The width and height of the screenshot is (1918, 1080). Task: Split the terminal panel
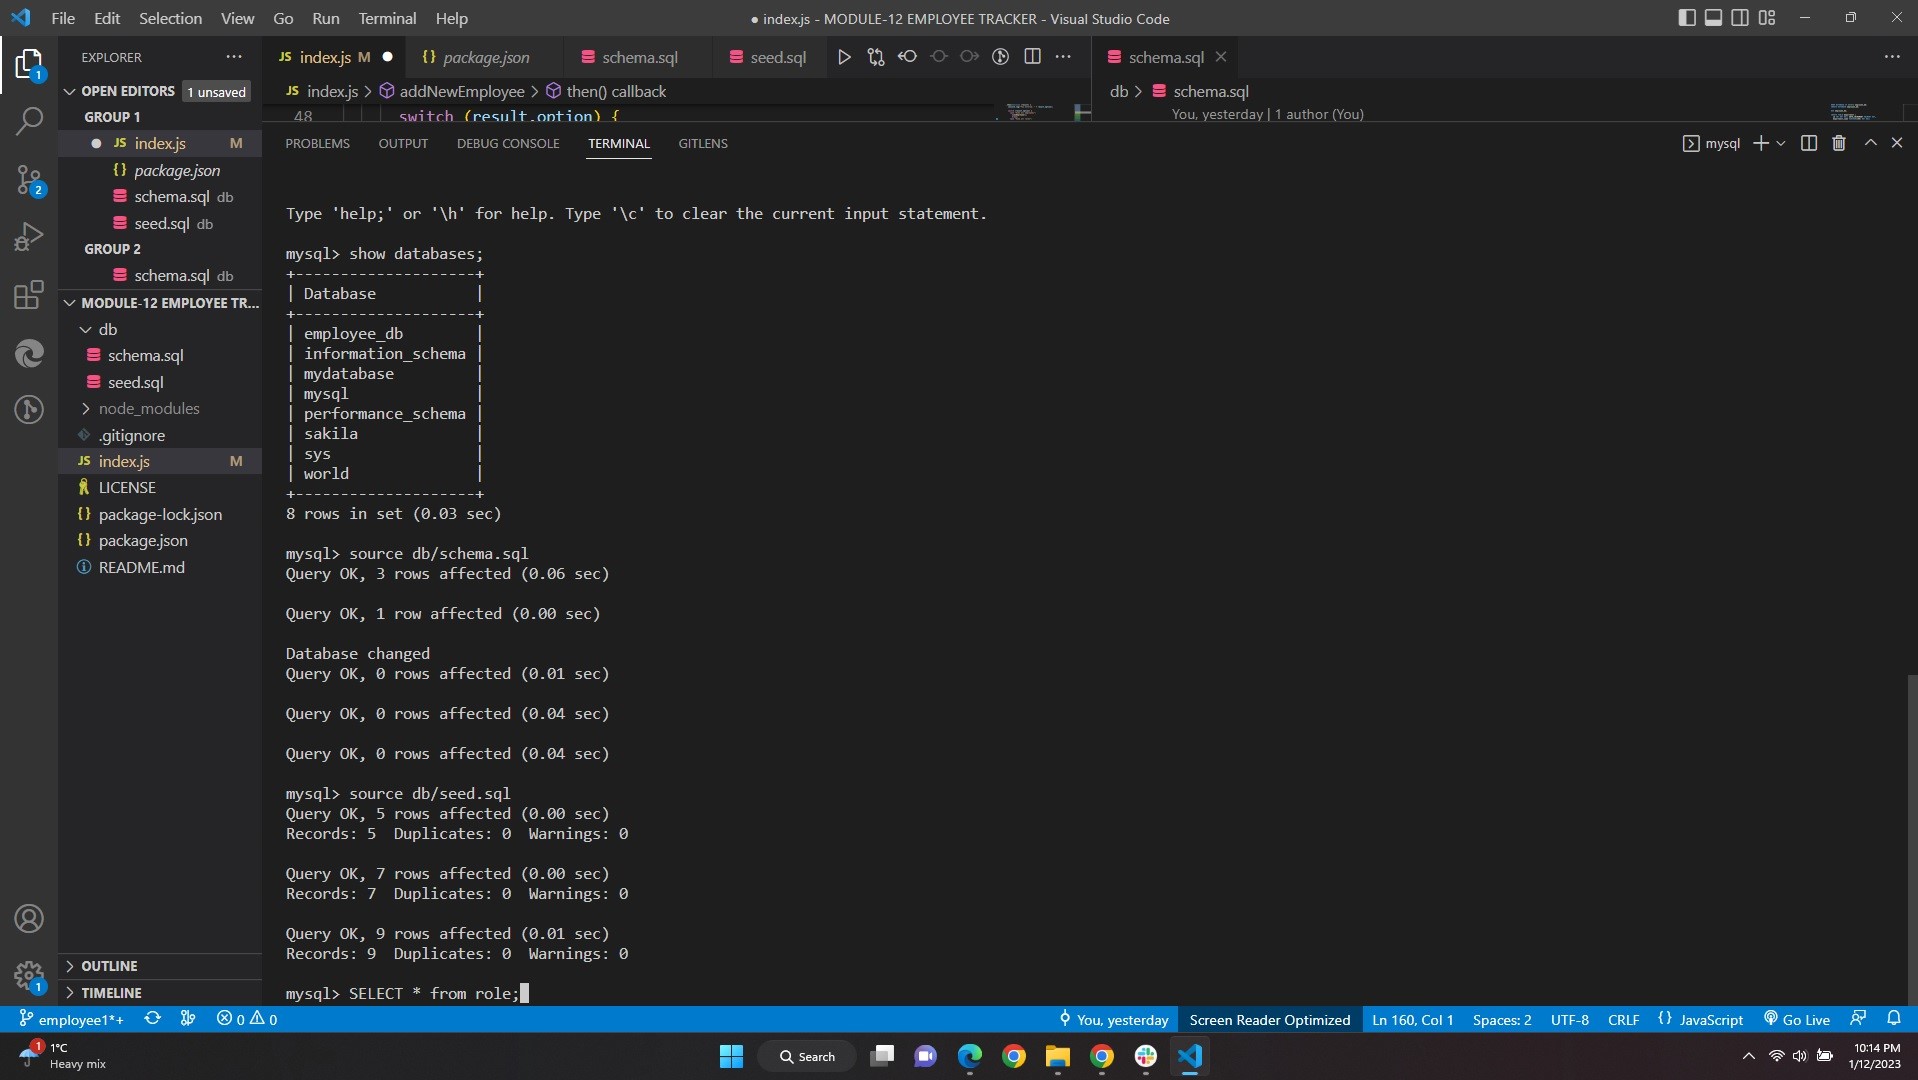point(1809,143)
